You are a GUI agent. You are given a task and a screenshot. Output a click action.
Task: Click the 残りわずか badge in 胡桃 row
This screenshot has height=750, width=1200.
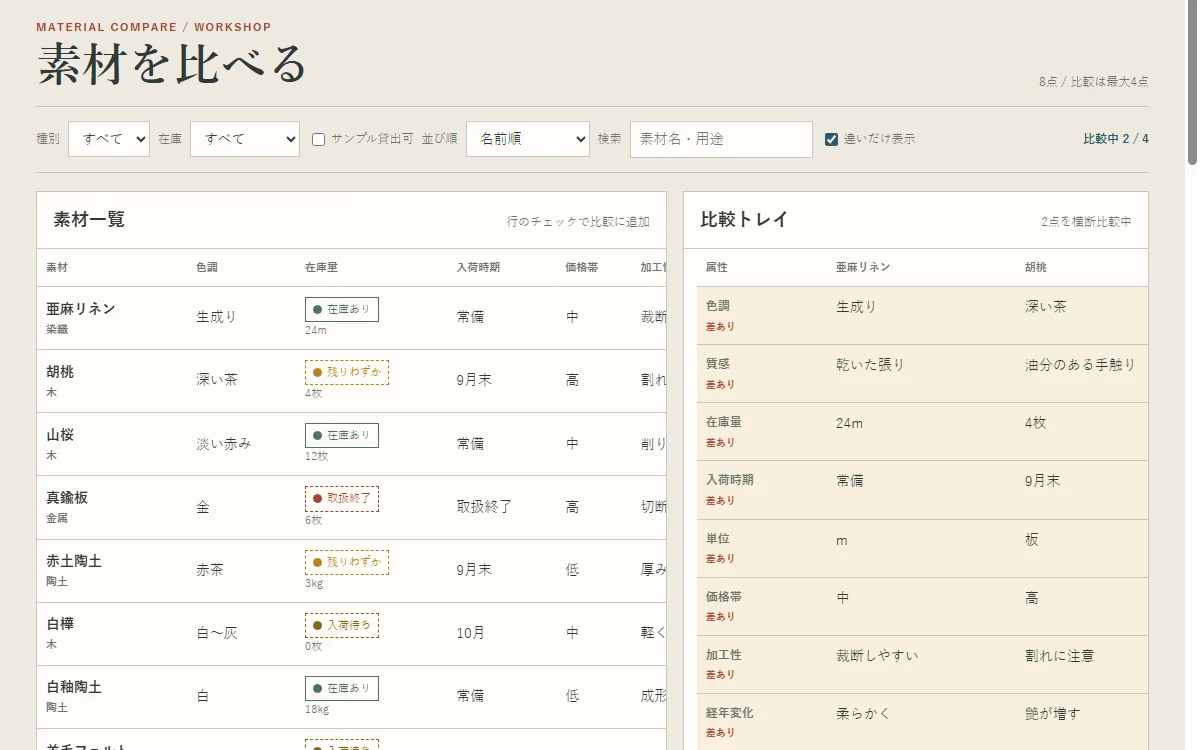[x=347, y=372]
